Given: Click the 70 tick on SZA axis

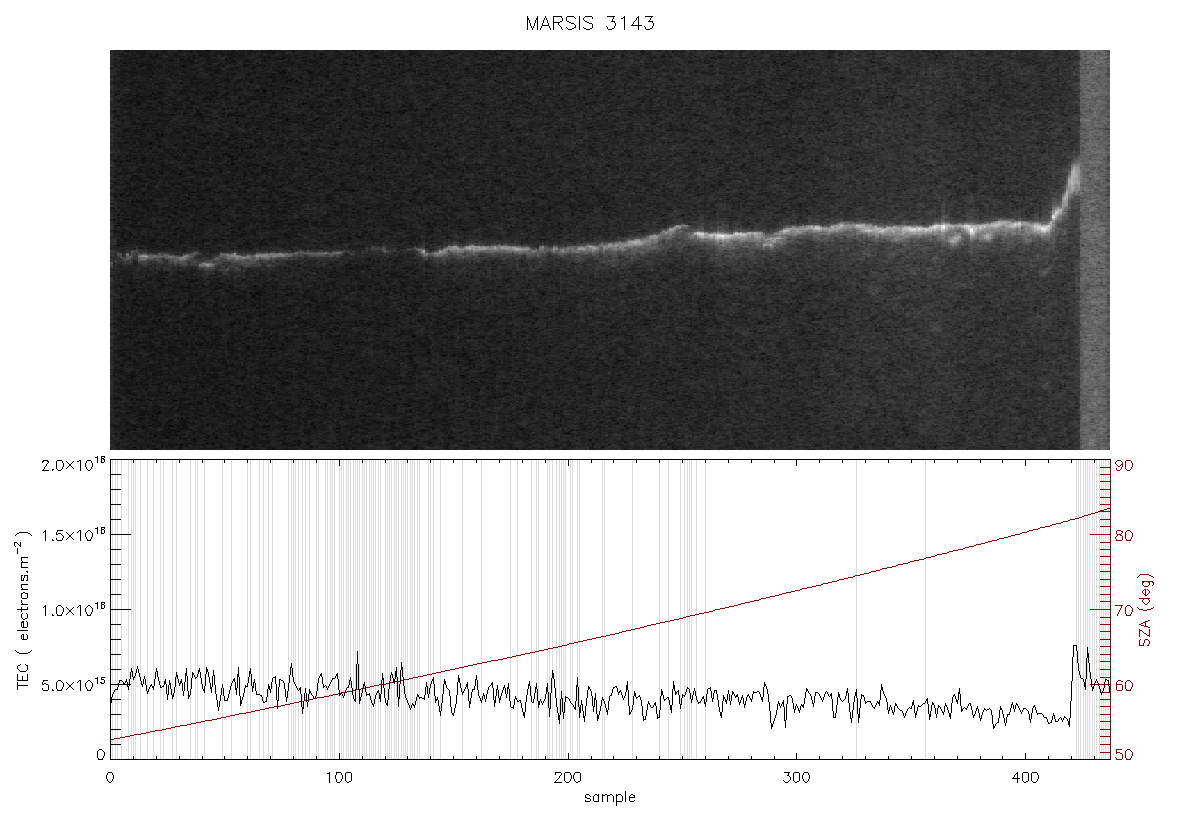Looking at the screenshot, I should pyautogui.click(x=1124, y=610).
